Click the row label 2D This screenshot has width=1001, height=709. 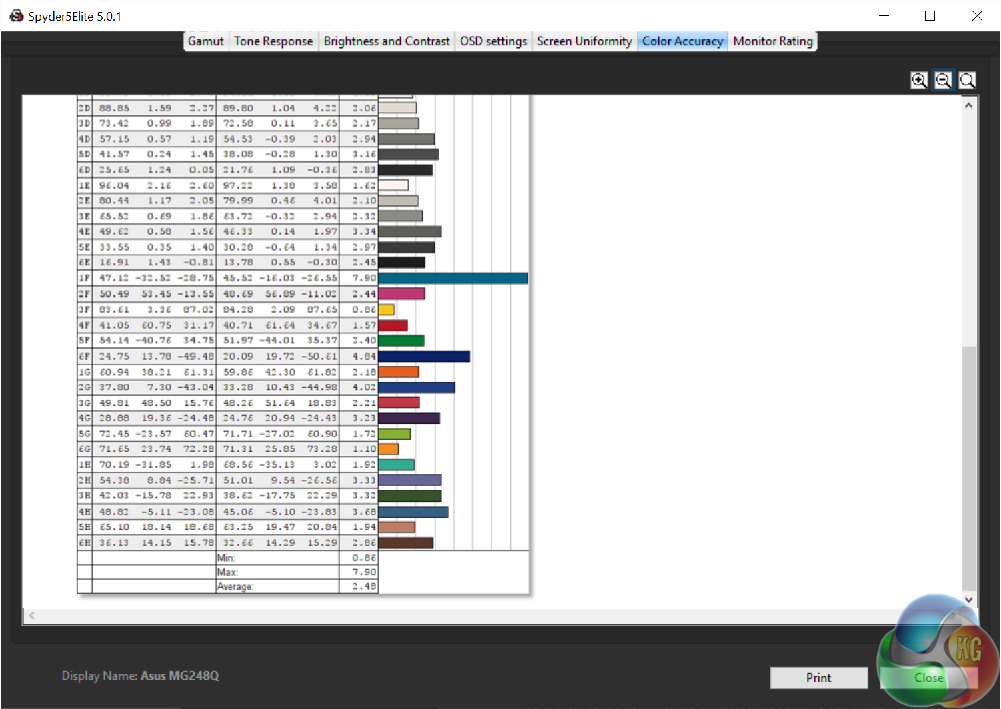pyautogui.click(x=84, y=108)
